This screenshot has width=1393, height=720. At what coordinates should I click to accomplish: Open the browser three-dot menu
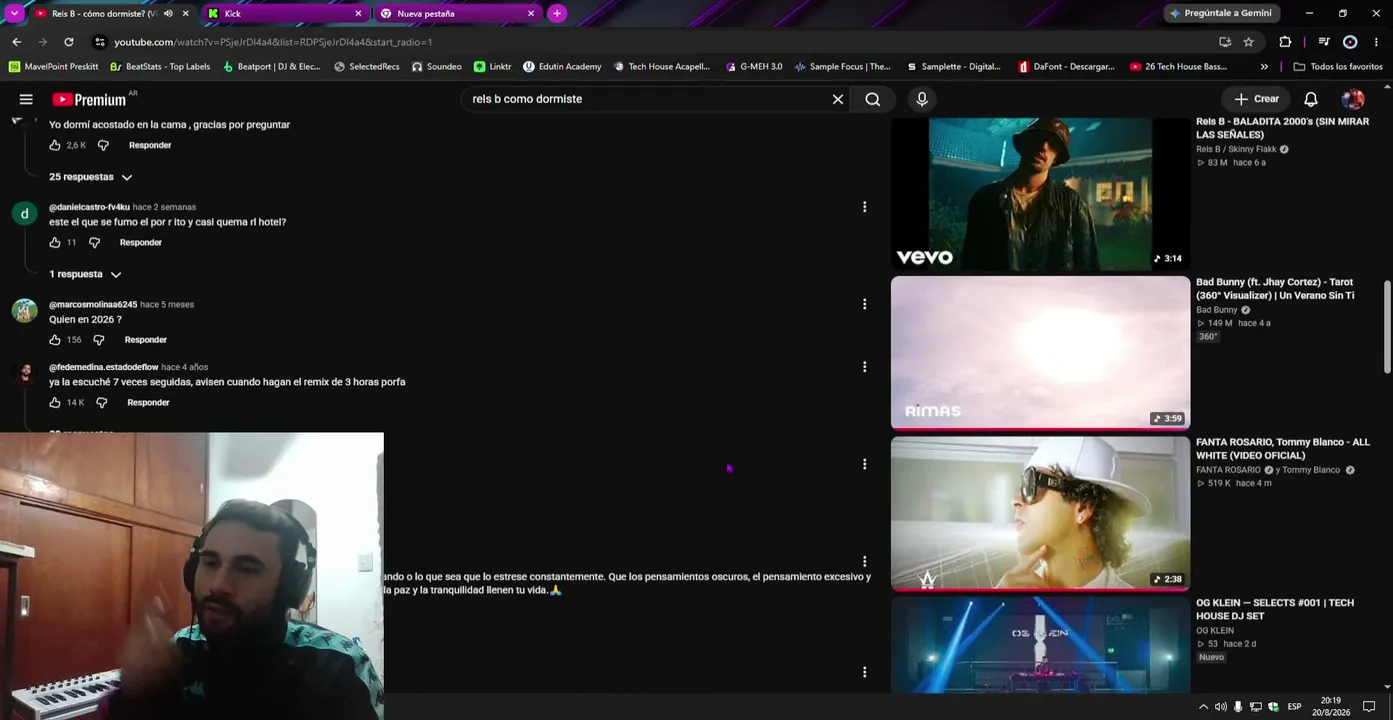[x=1377, y=42]
